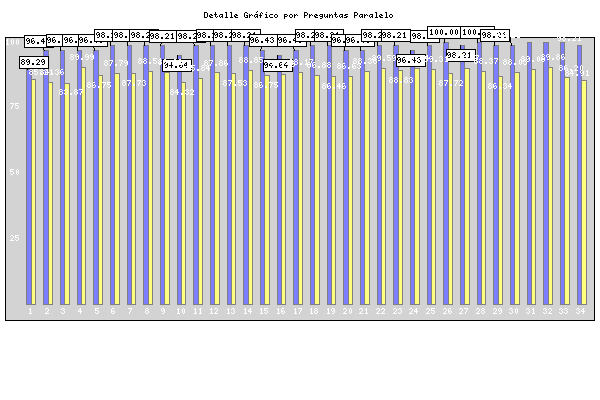Click the boxed value label 89.29
Image resolution: width=600 pixels, height=400 pixels.
coord(34,62)
